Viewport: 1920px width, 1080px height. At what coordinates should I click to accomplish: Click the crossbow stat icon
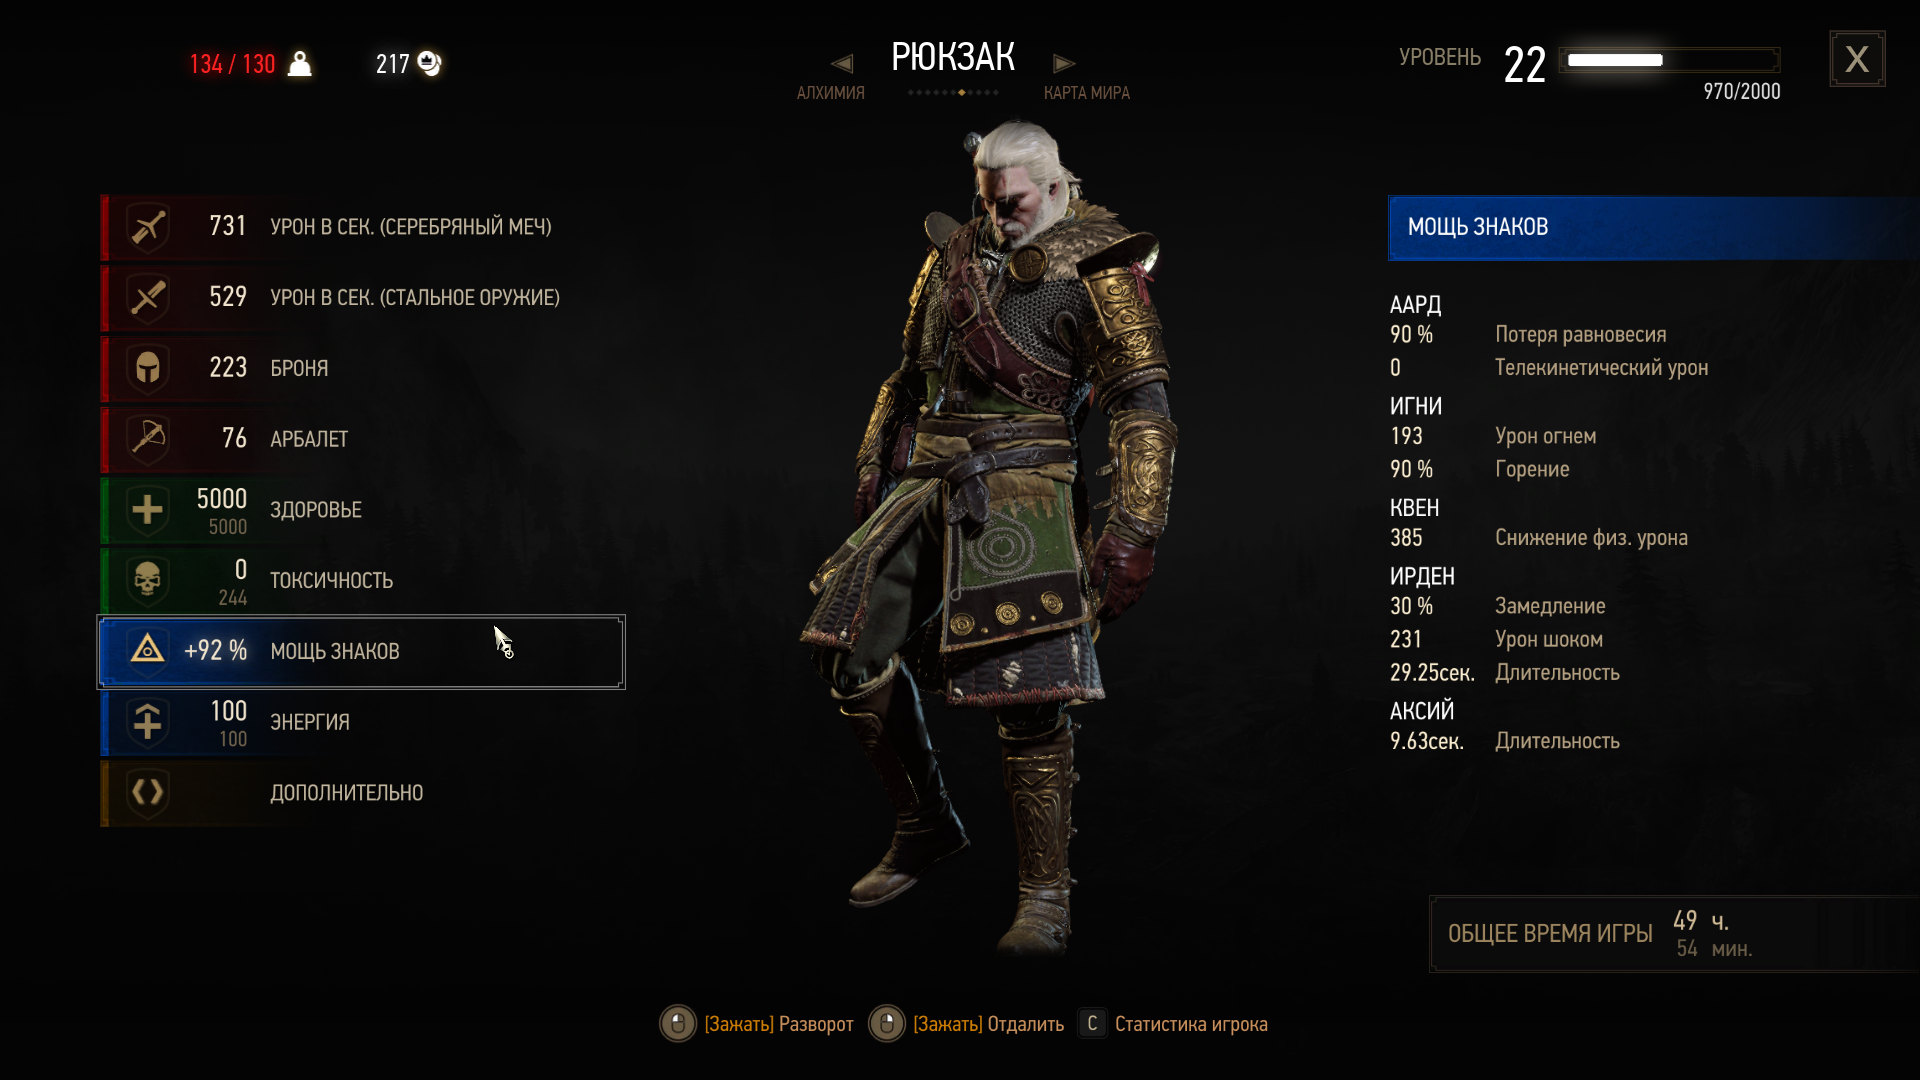tap(148, 439)
